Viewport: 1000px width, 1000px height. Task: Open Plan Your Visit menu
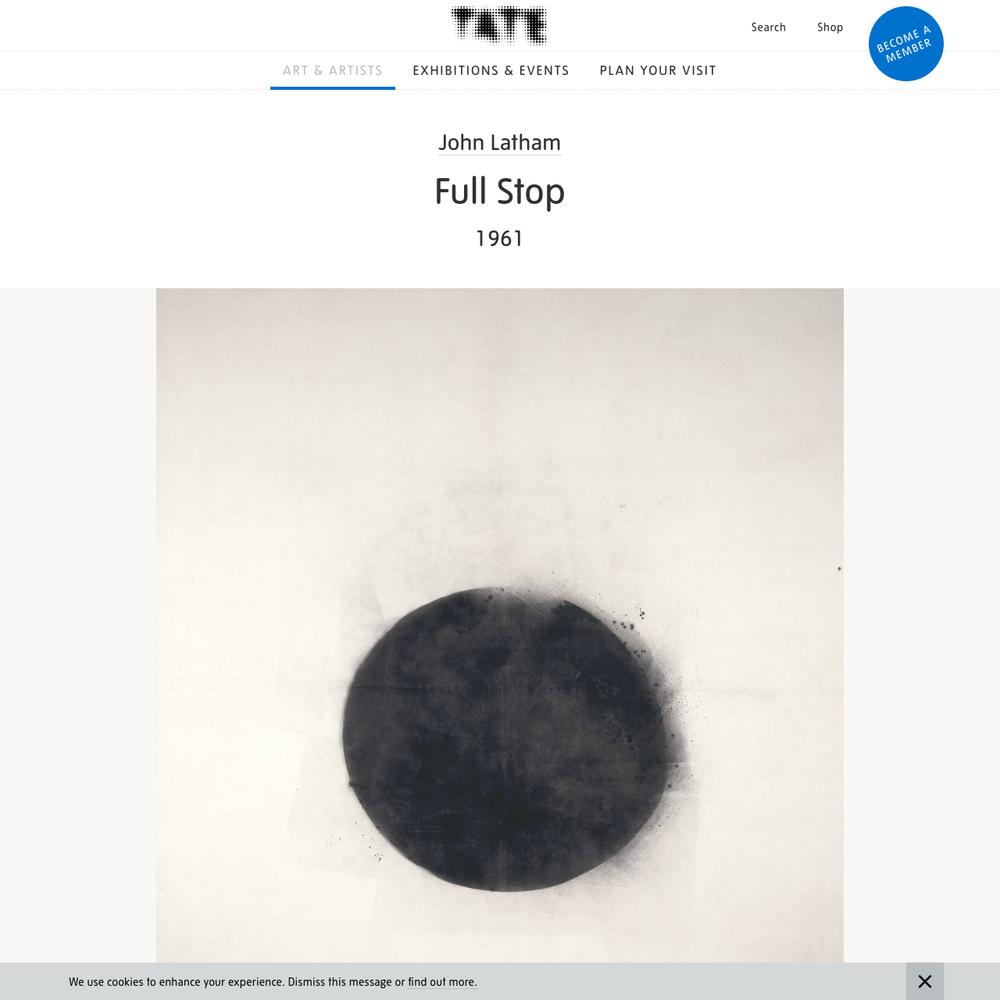(658, 71)
